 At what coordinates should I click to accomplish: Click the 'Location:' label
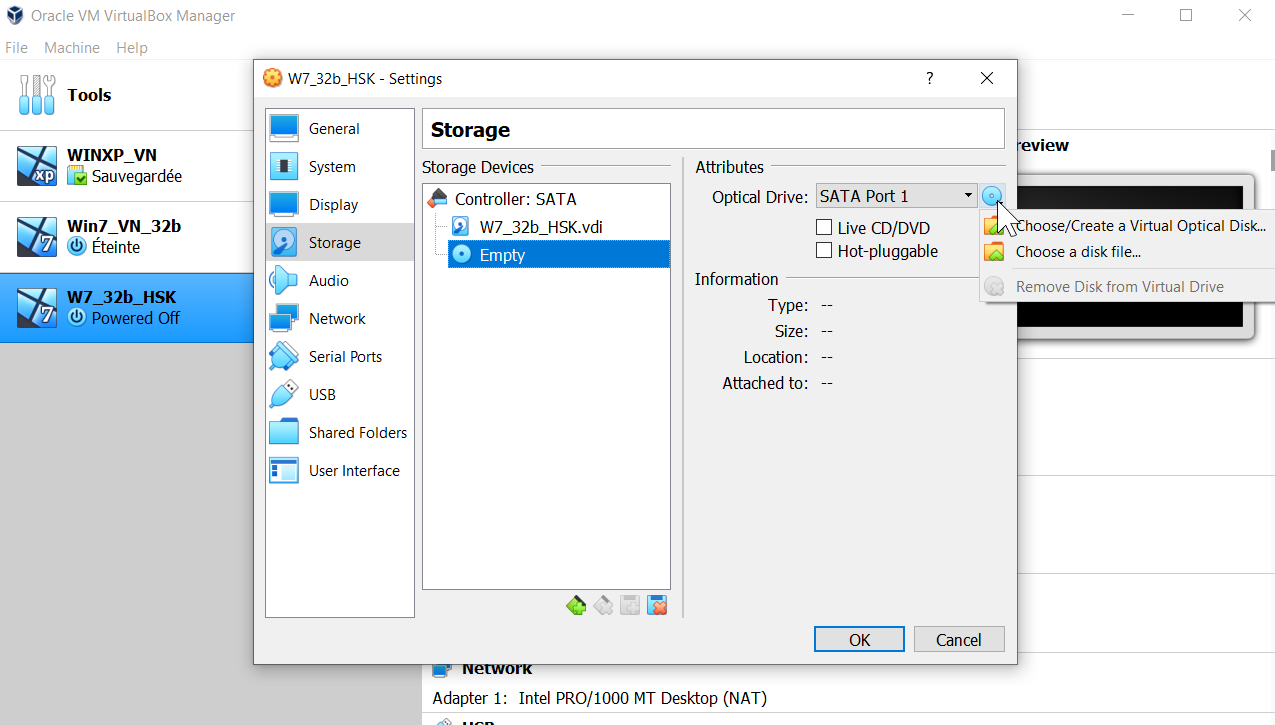[x=776, y=357]
